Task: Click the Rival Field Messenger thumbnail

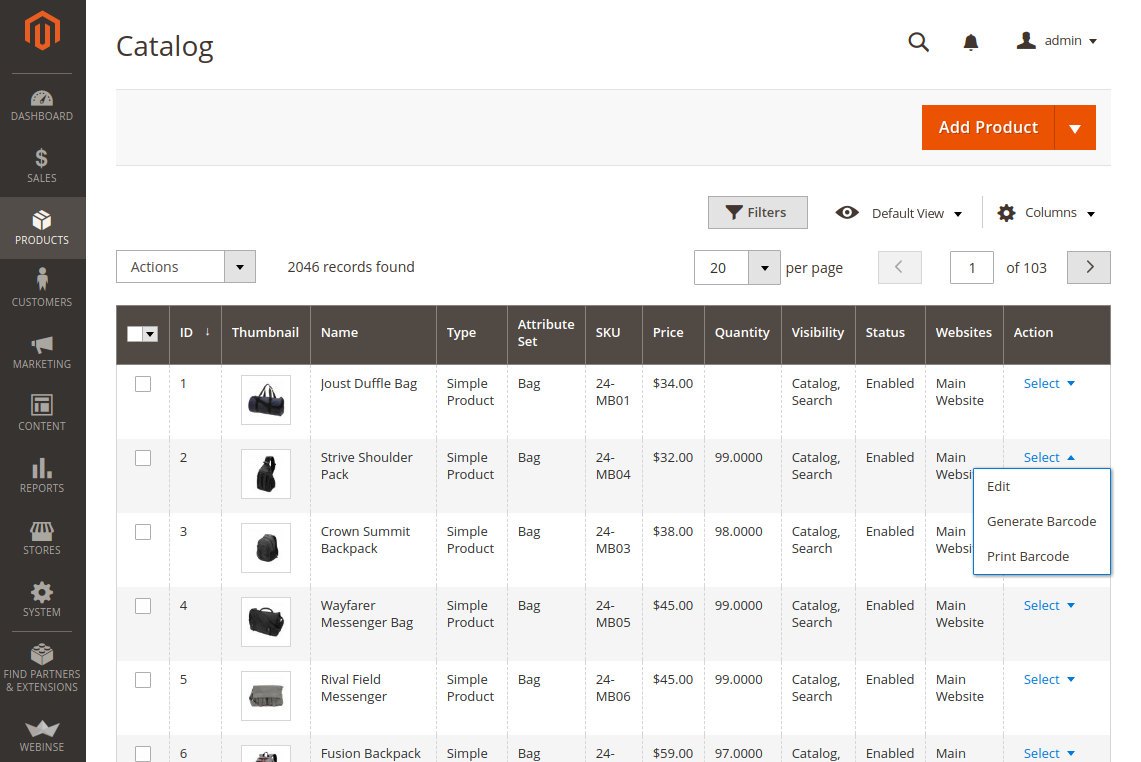Action: [x=266, y=696]
